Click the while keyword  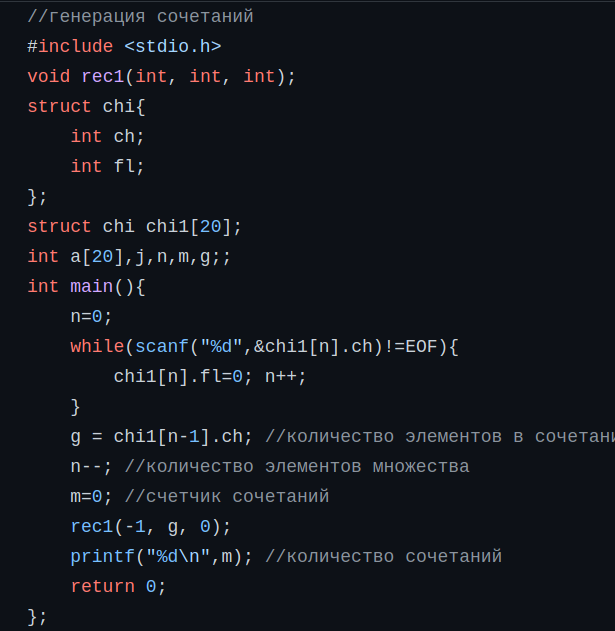(x=97, y=346)
